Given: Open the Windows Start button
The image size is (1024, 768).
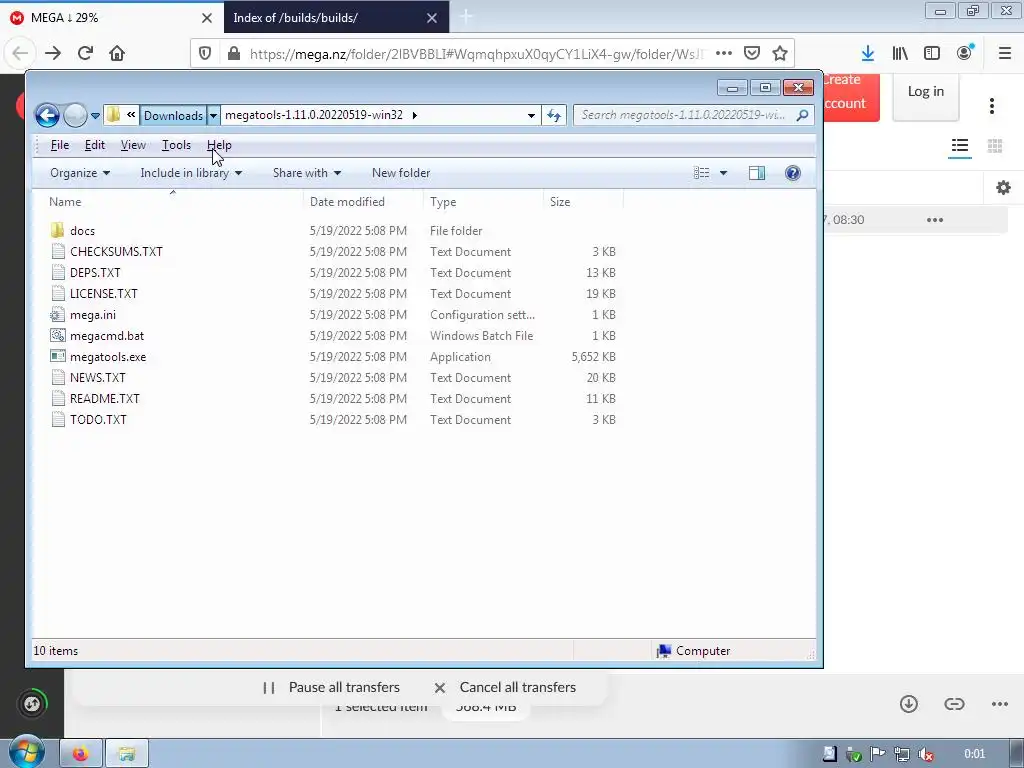Looking at the screenshot, I should point(26,752).
